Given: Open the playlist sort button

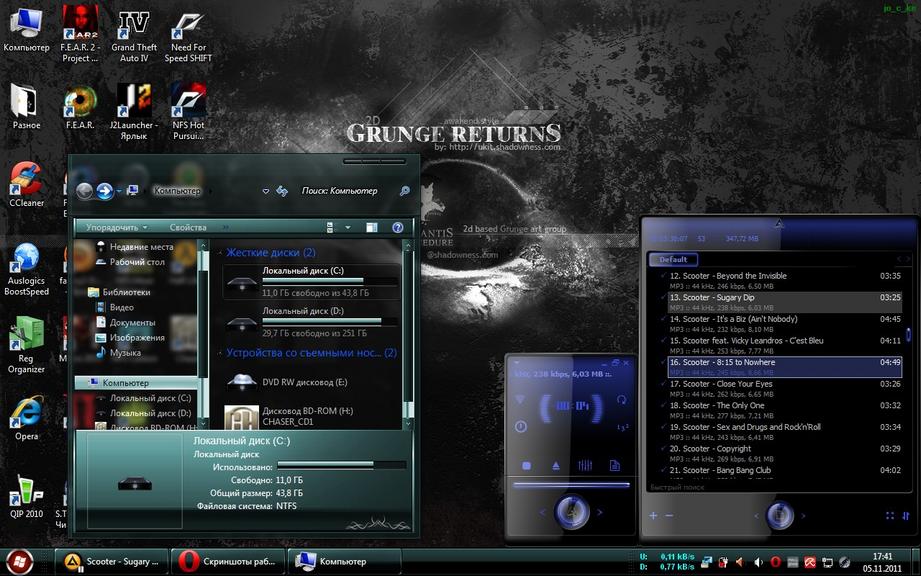Looking at the screenshot, I should (x=905, y=516).
